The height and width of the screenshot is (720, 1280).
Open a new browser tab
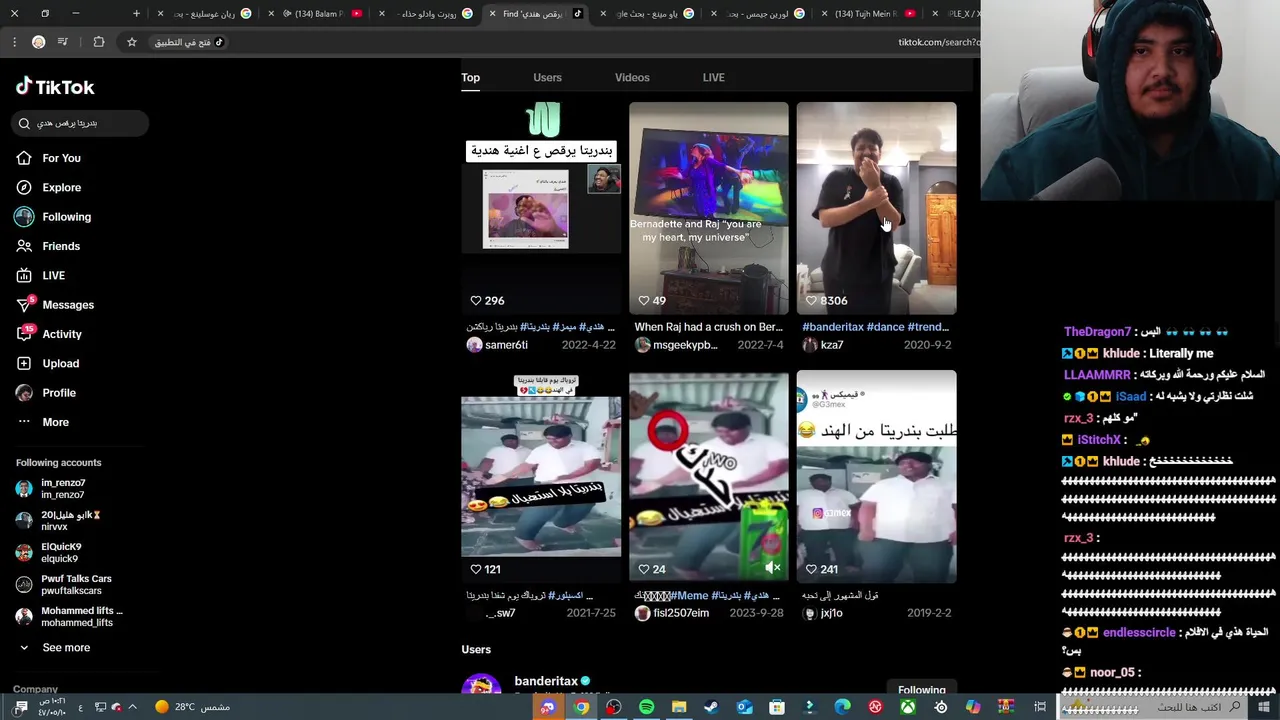pyautogui.click(x=136, y=14)
